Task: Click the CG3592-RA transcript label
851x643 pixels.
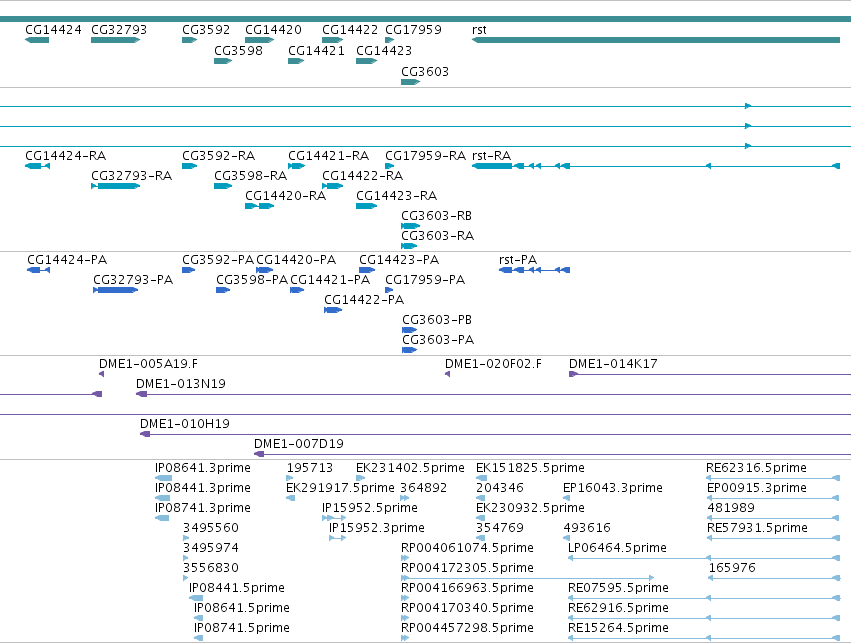Action: 219,156
